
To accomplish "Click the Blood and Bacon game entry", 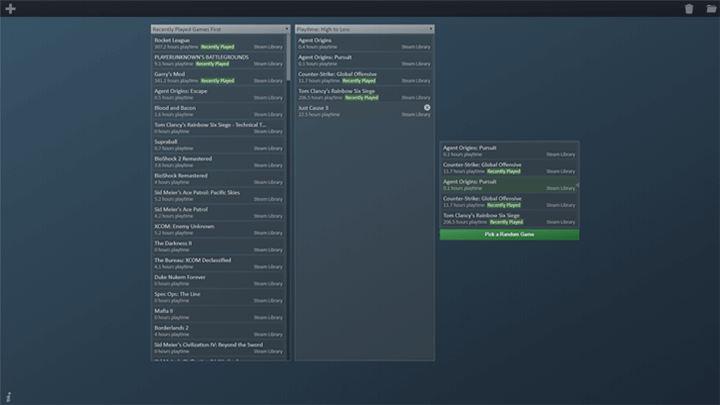I will (218, 111).
